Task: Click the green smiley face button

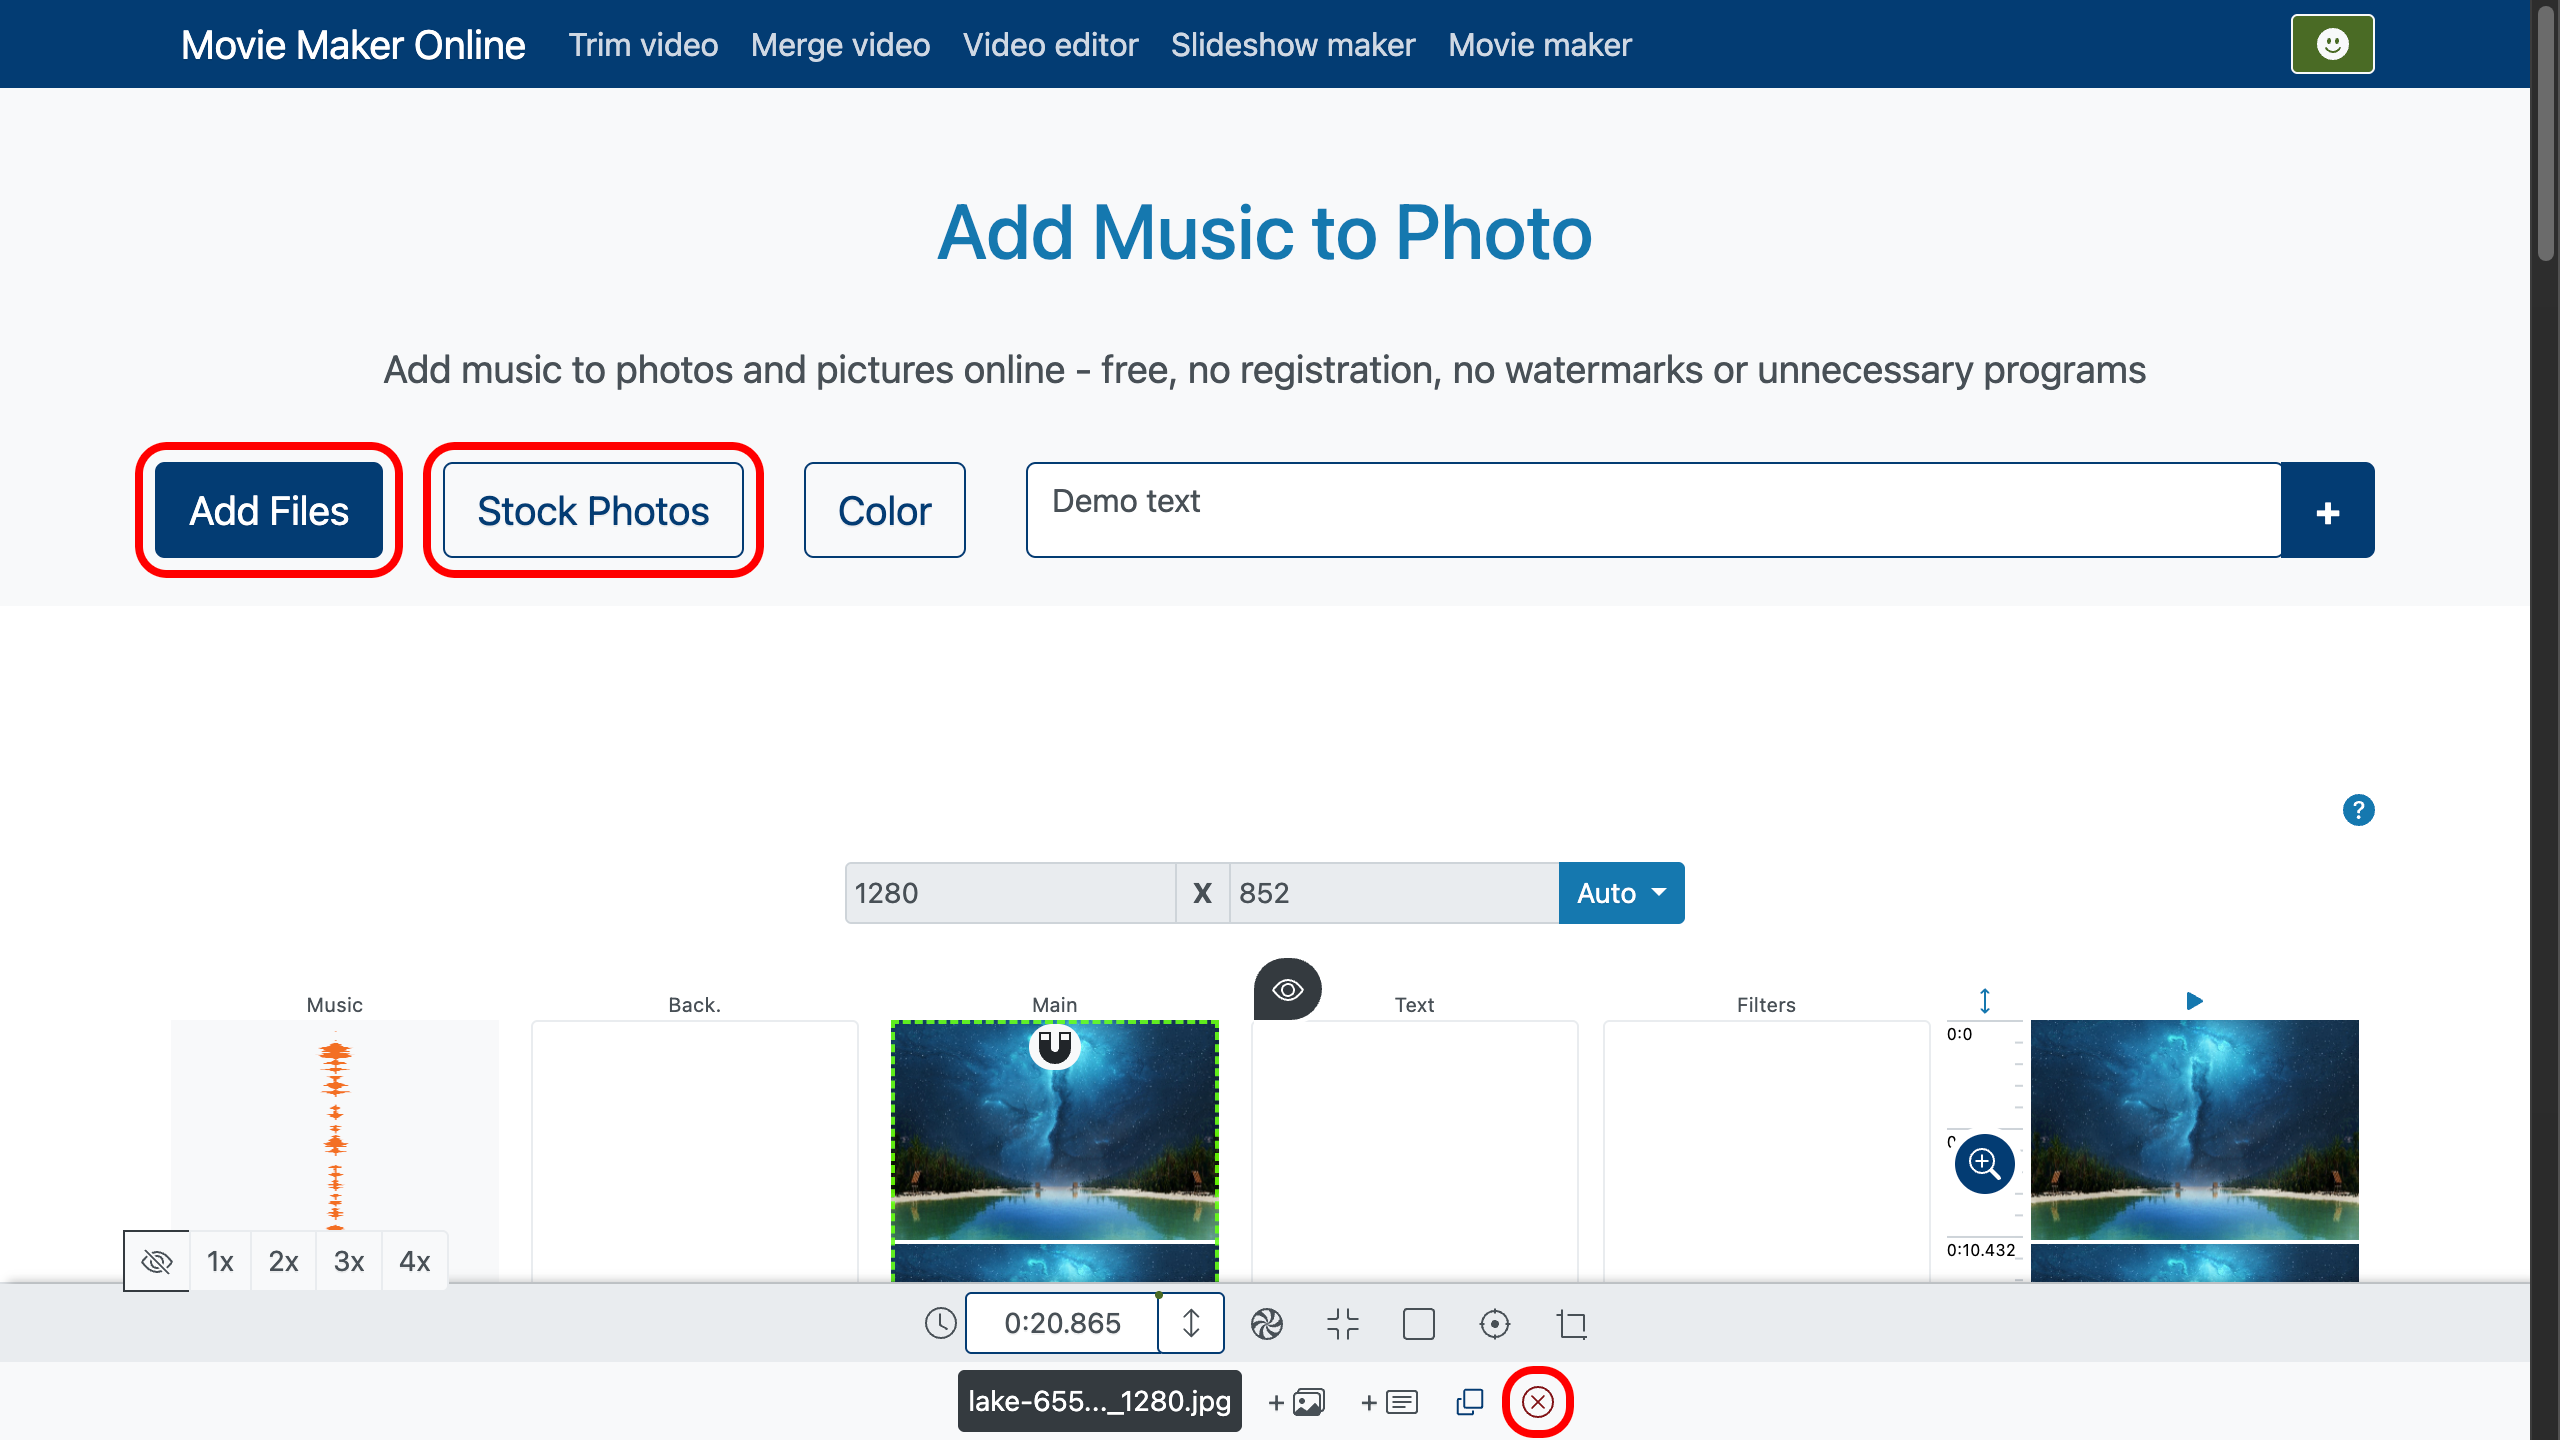Action: click(2332, 44)
